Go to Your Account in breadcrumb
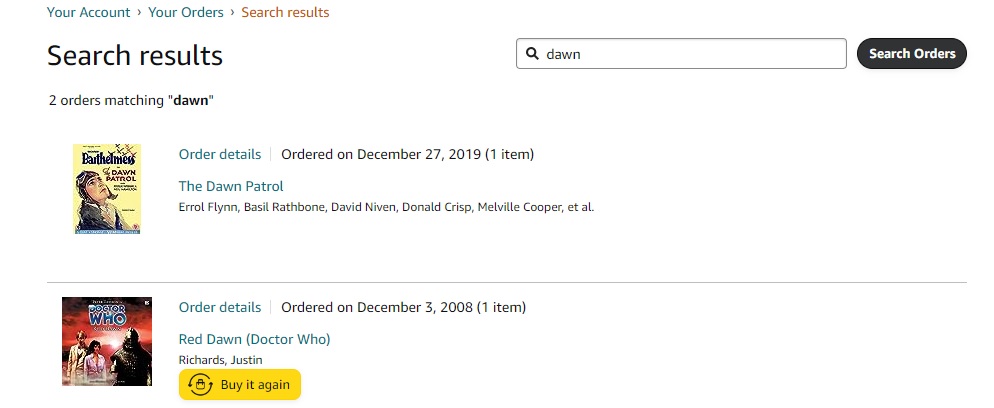This screenshot has height=408, width=994. (89, 13)
